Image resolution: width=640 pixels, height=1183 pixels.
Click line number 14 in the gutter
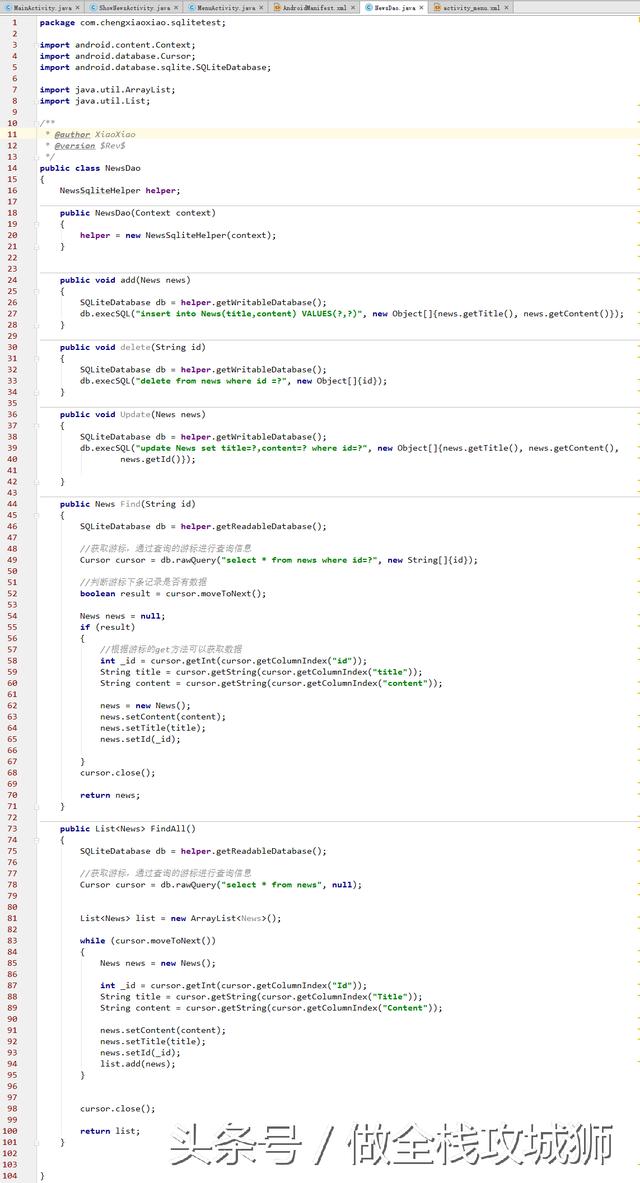point(12,168)
